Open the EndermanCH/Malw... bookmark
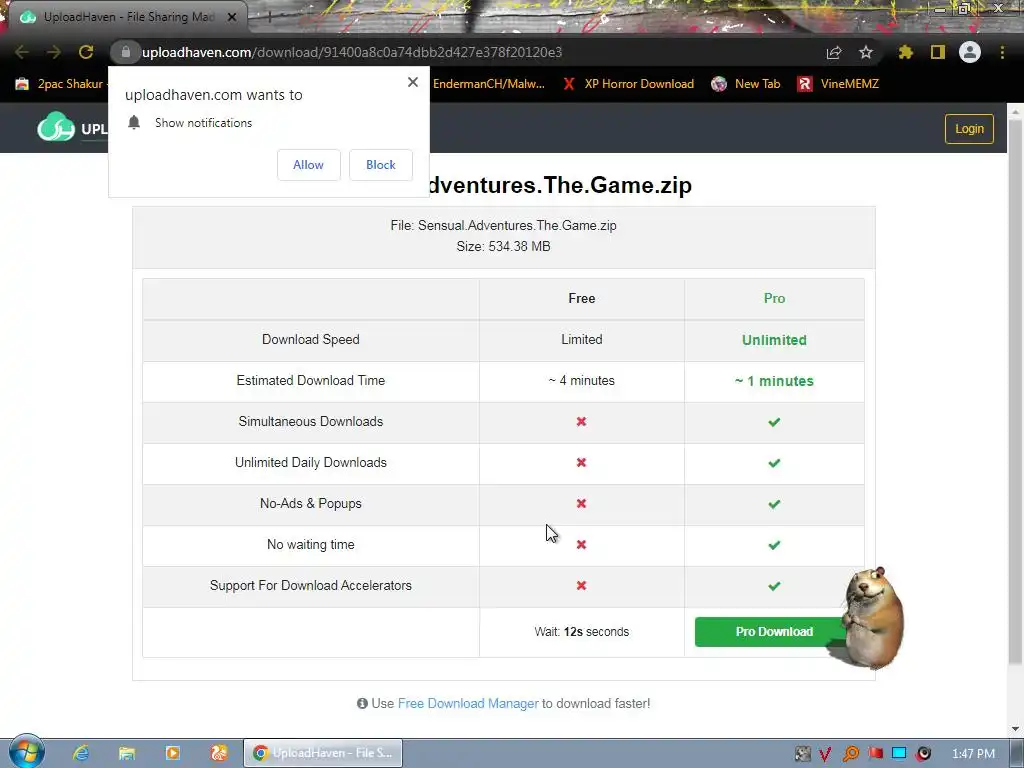The width and height of the screenshot is (1024, 768). pyautogui.click(x=488, y=84)
